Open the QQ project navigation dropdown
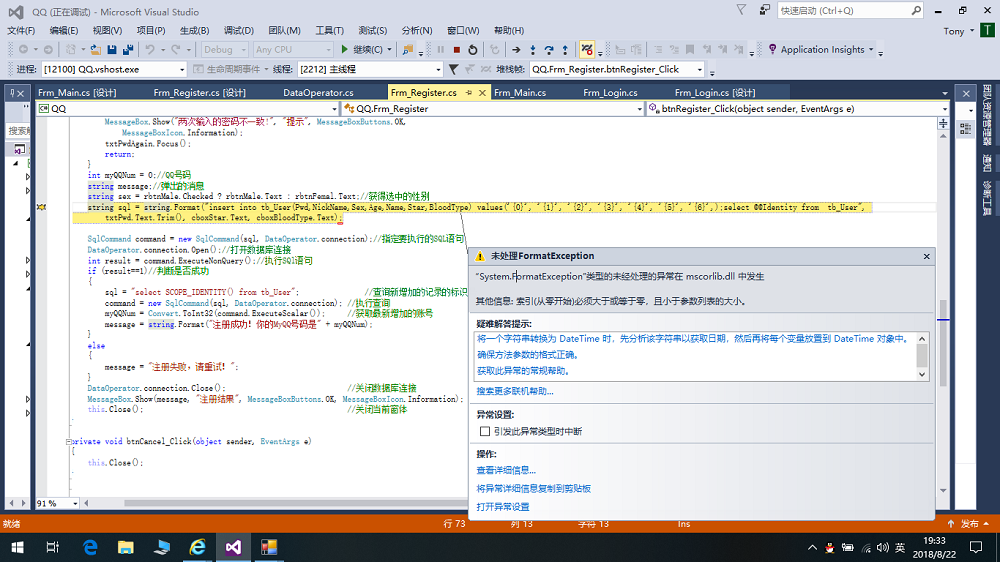Screen dimensions: 1000x562 pyautogui.click(x=188, y=109)
